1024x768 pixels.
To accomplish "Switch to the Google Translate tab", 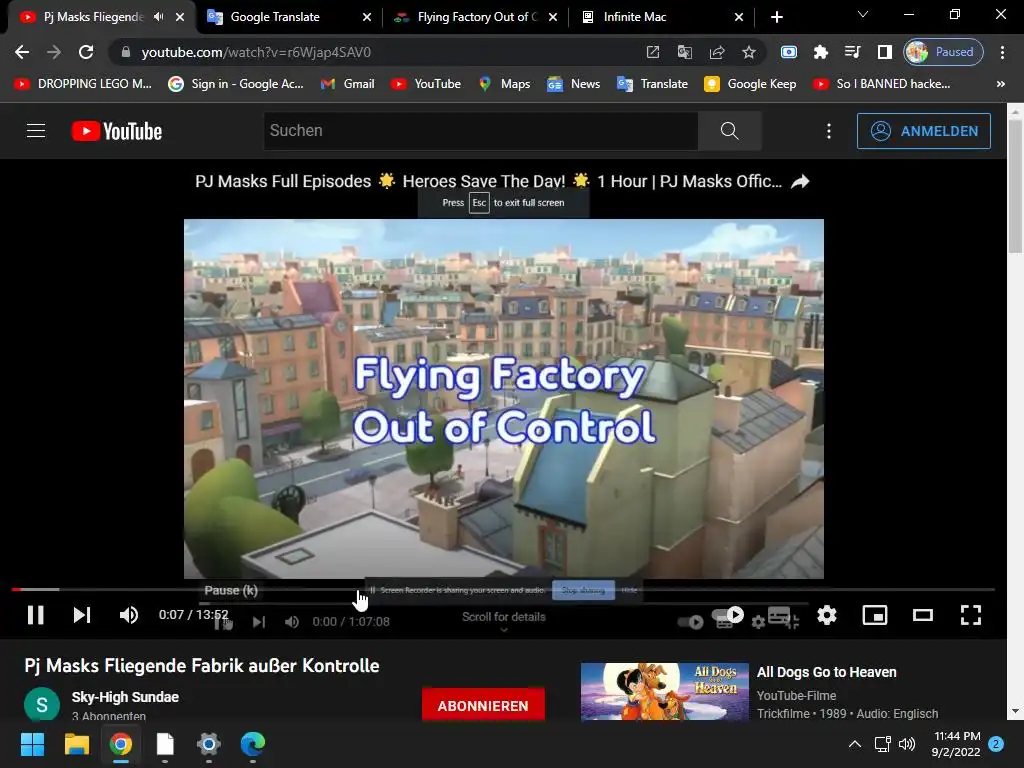I will [289, 17].
